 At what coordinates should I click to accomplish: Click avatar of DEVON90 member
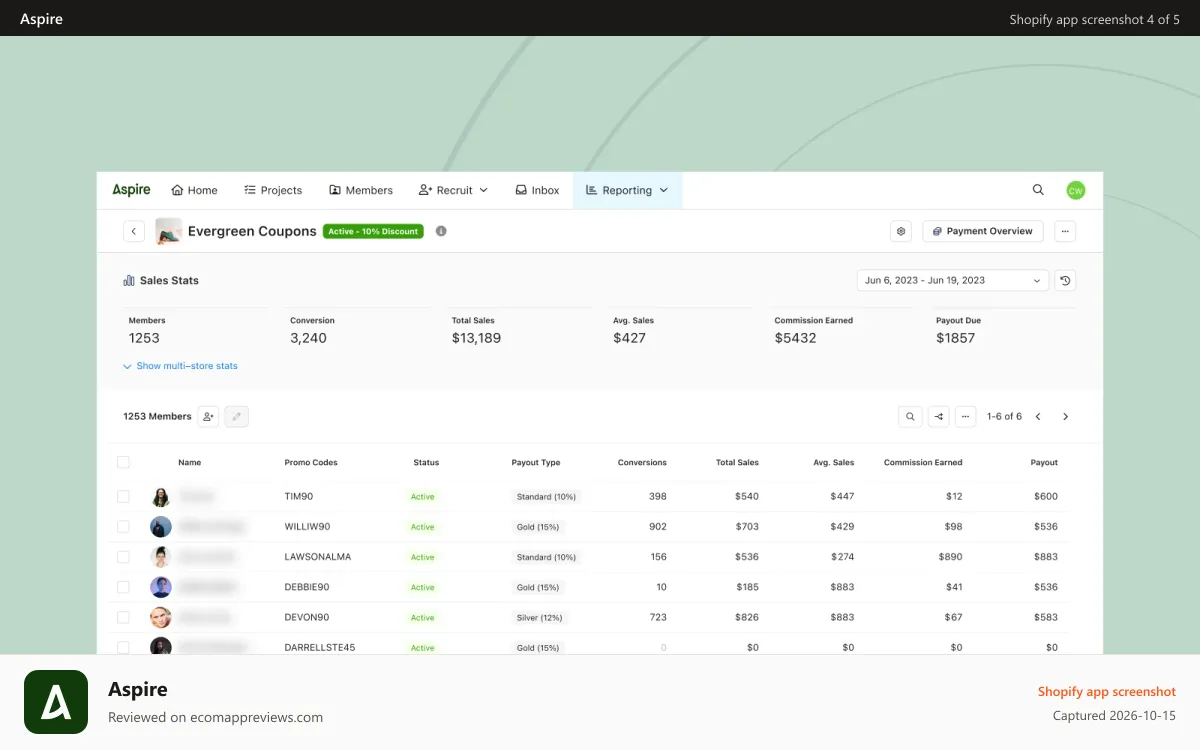pos(161,617)
